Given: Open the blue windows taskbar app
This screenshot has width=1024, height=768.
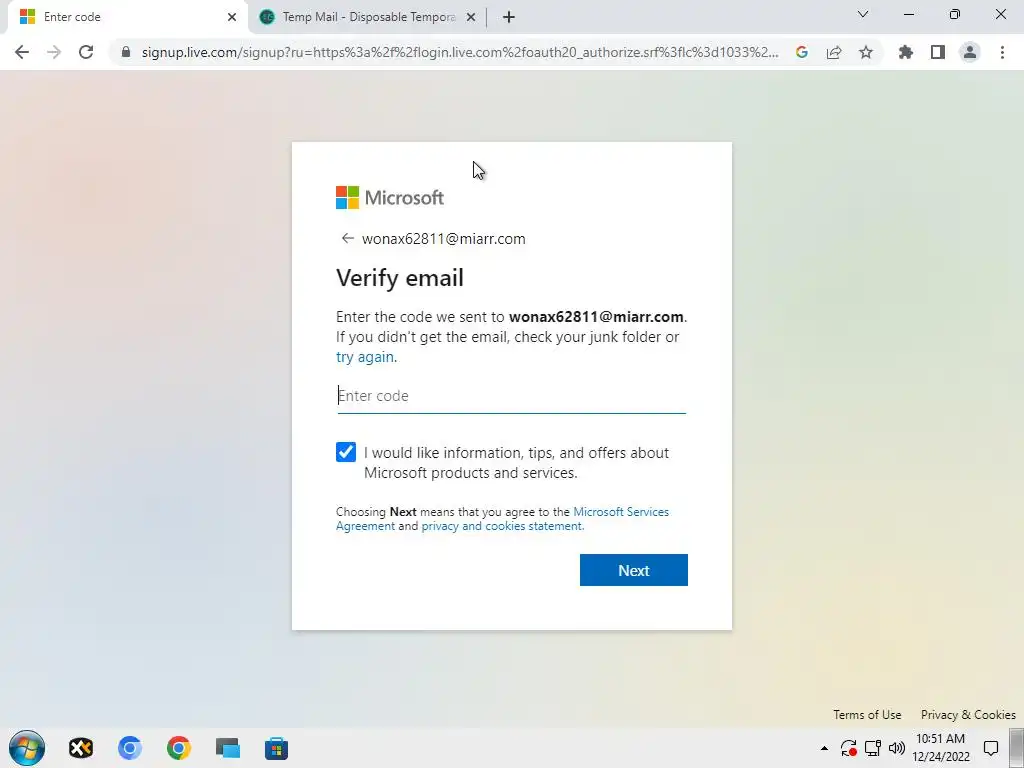Looking at the screenshot, I should click(228, 748).
